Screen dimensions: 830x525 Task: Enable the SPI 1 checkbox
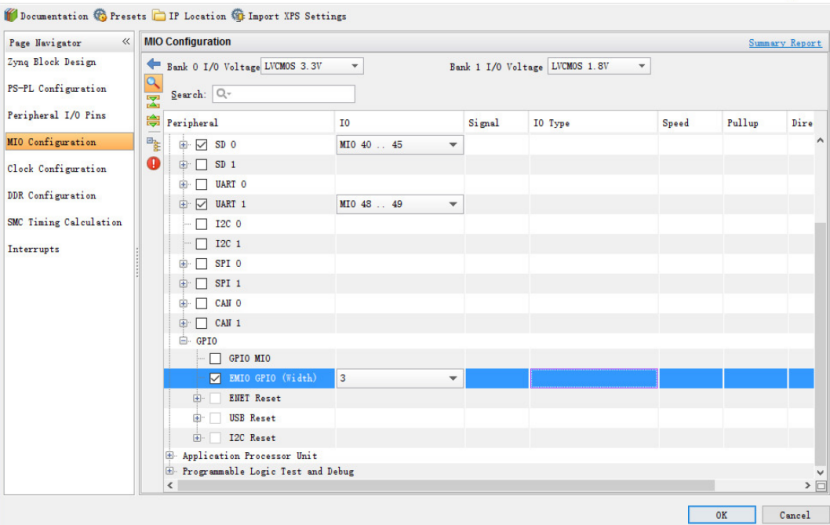click(x=201, y=284)
